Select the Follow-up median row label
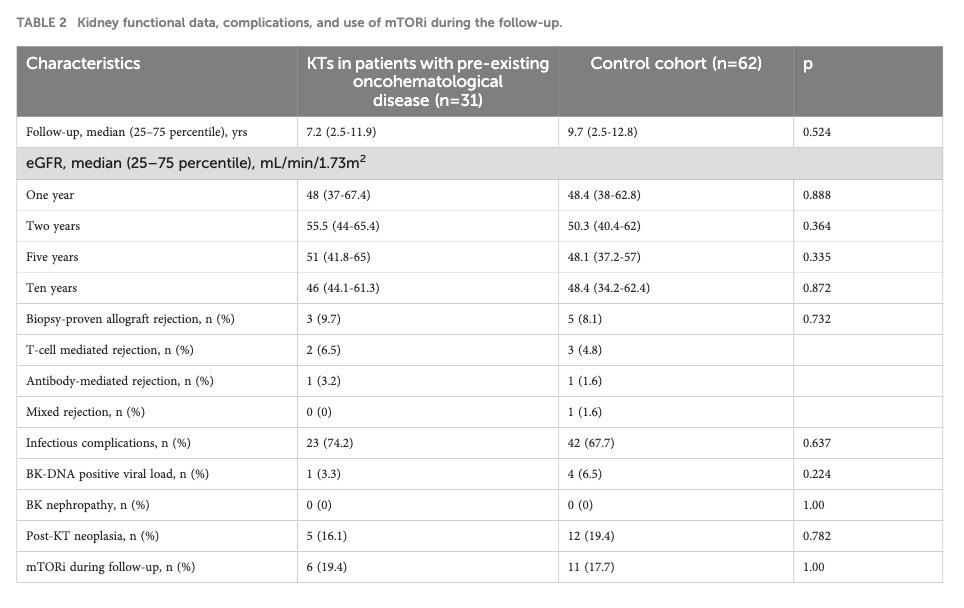 pos(136,132)
